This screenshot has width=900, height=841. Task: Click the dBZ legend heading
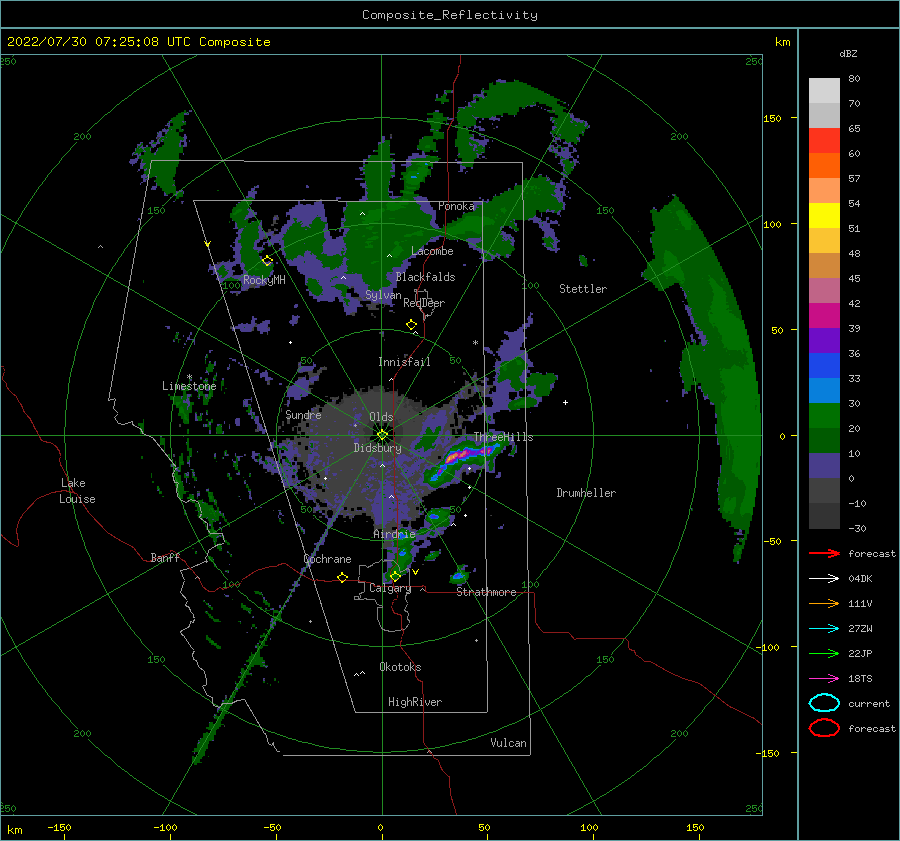tap(848, 54)
